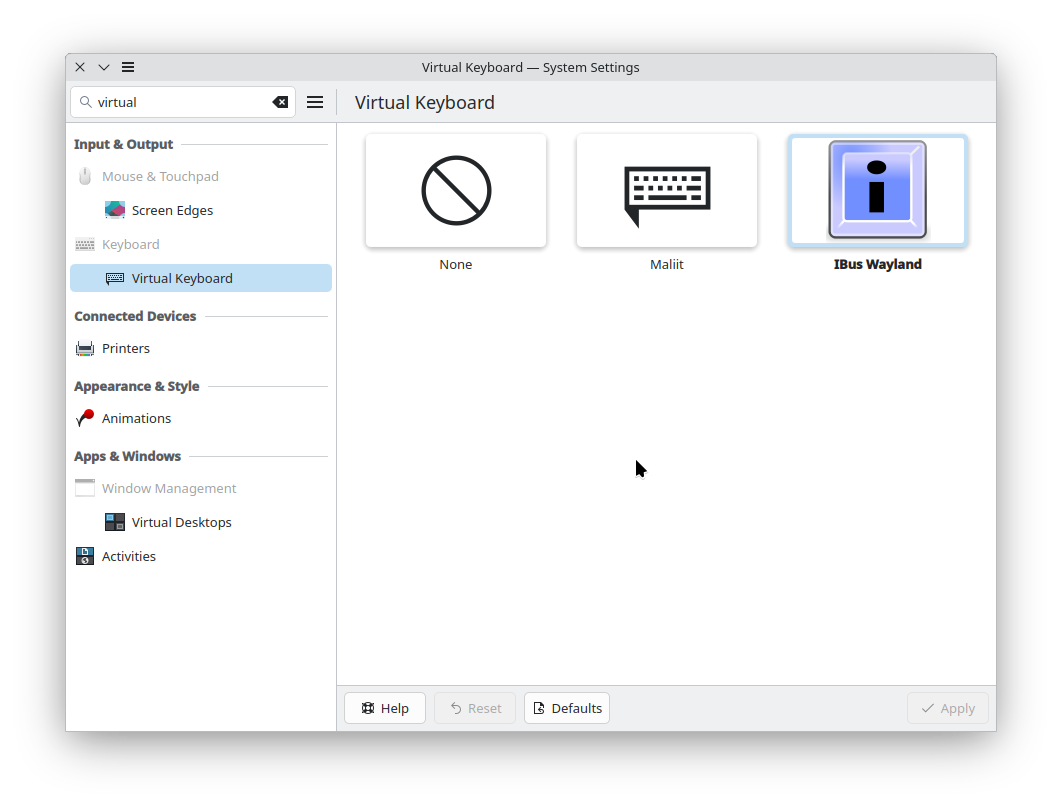Expand the window shade chevron in titlebar
The height and width of the screenshot is (809, 1062).
104,67
